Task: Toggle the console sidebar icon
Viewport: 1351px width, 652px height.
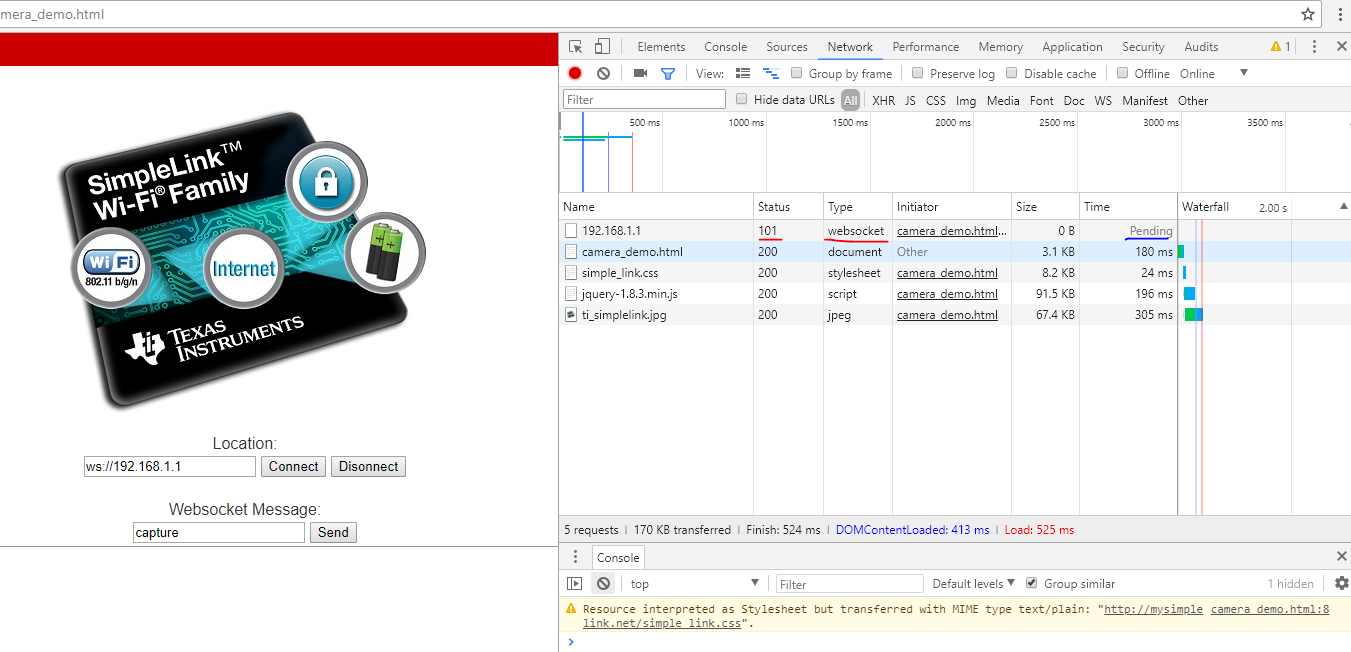Action: [574, 584]
